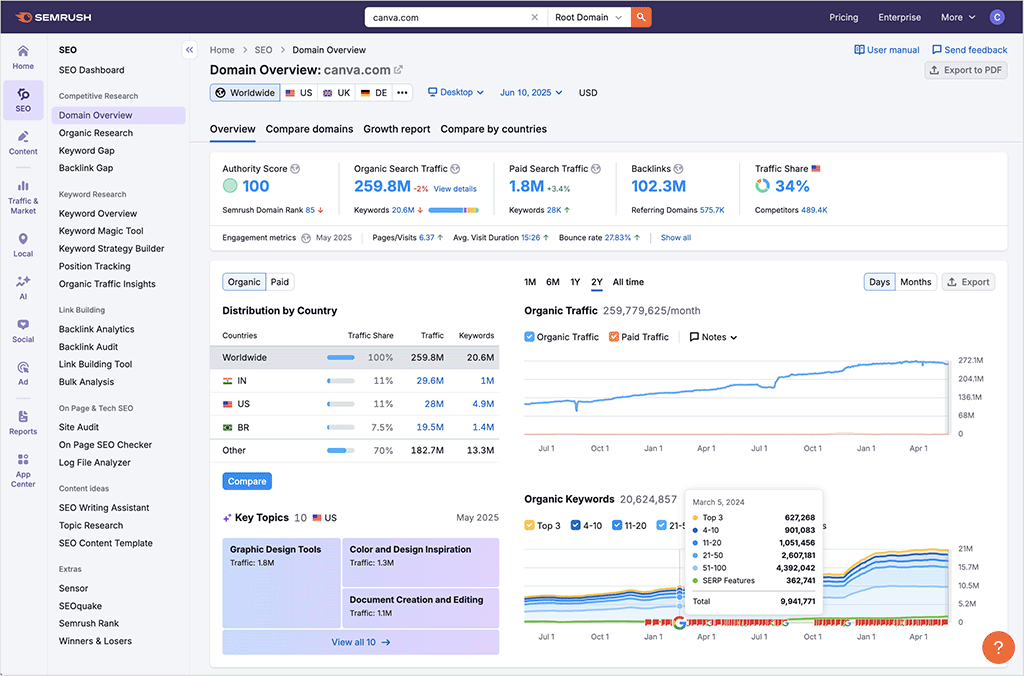The width and height of the screenshot is (1024, 676).
Task: Click the Authority Score info icon
Action: click(x=295, y=169)
